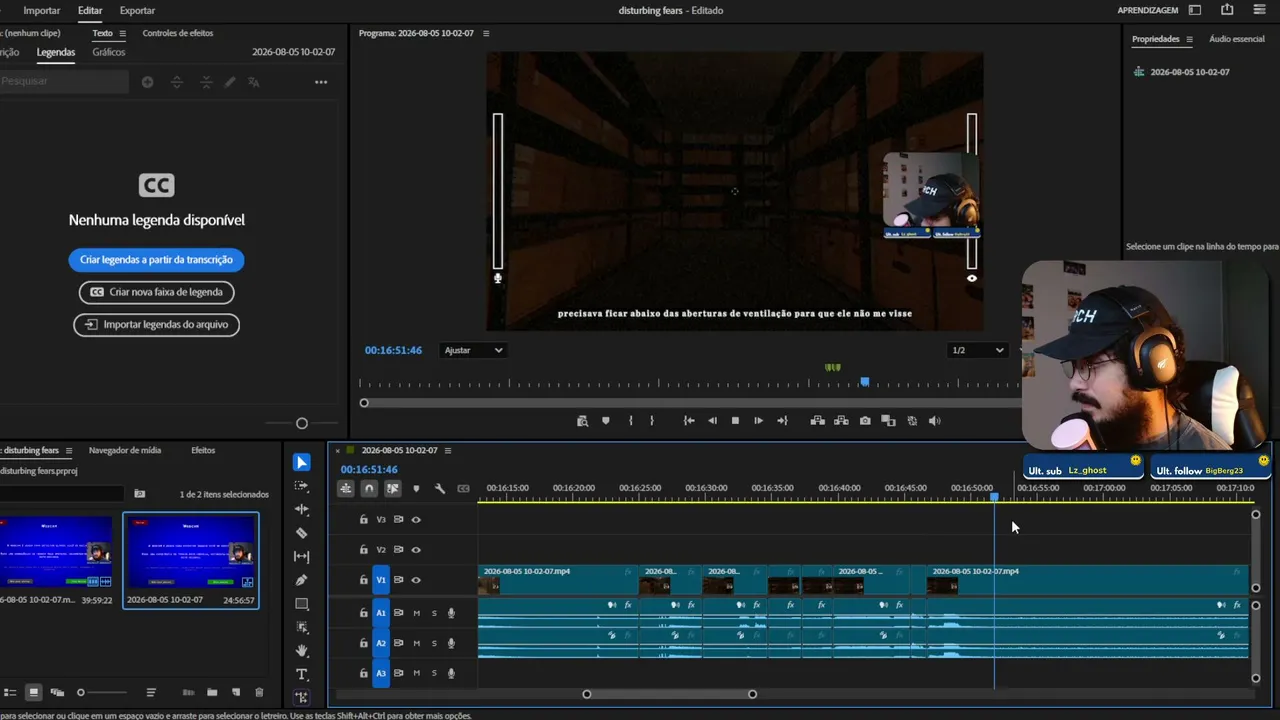Select the Hand tool
The image size is (1280, 720).
click(302, 651)
